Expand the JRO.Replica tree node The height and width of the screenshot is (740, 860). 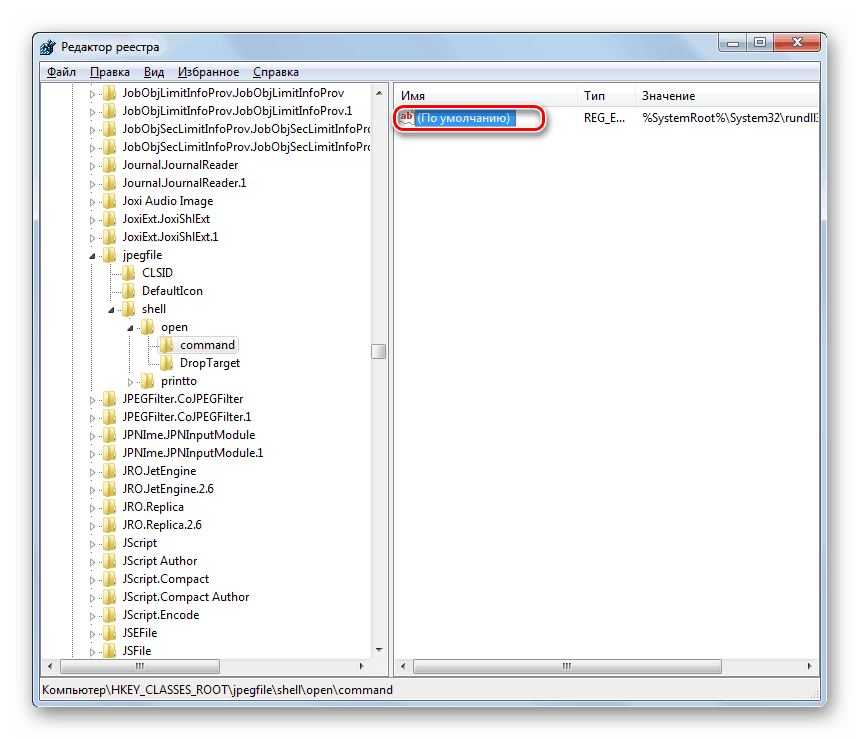click(93, 506)
